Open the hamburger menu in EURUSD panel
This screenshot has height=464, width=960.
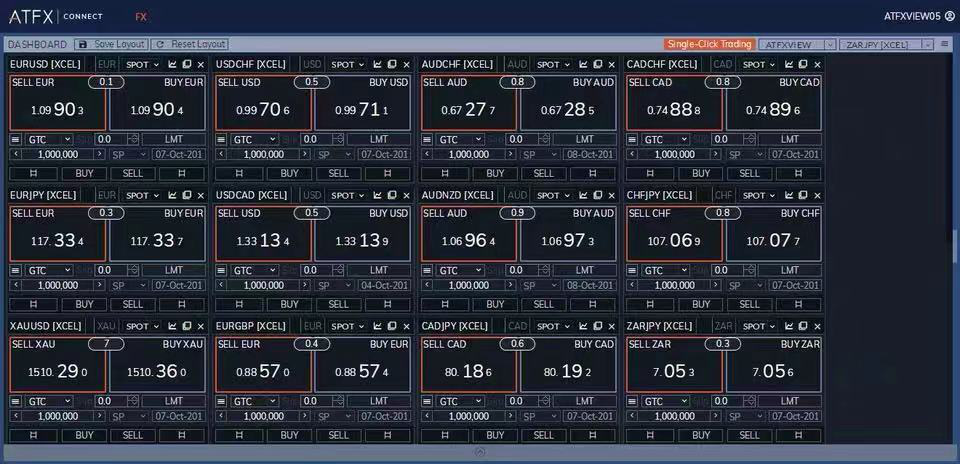15,140
